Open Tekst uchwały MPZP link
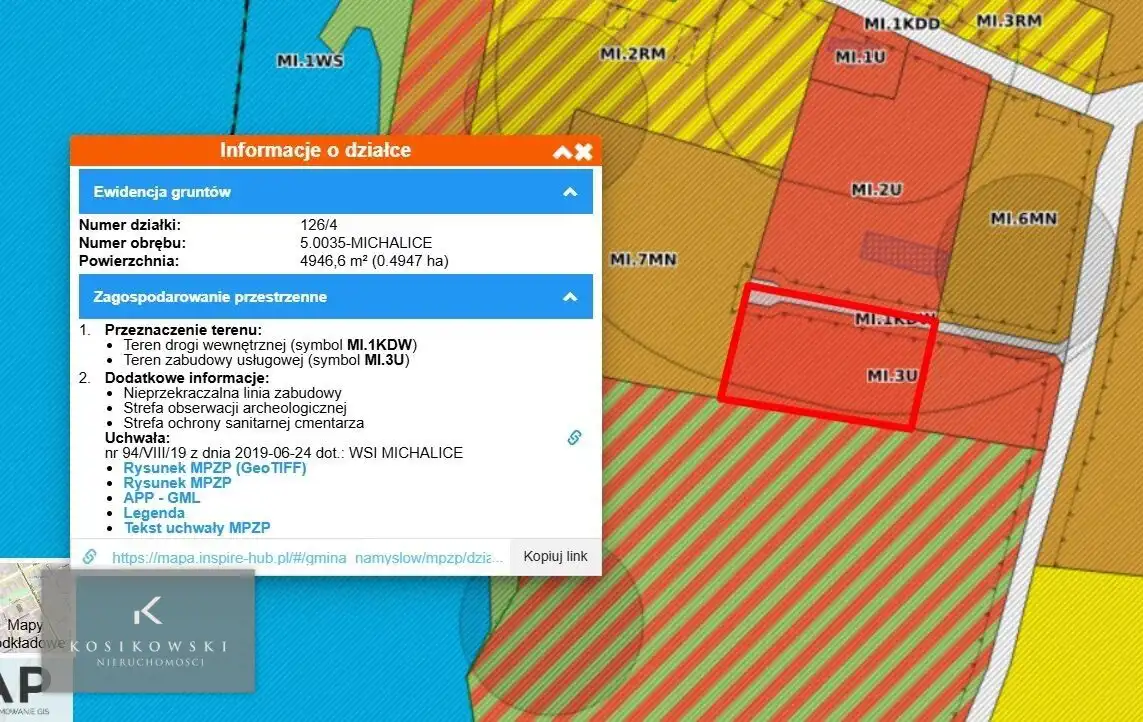Screen dimensions: 1143x722 click(x=197, y=528)
